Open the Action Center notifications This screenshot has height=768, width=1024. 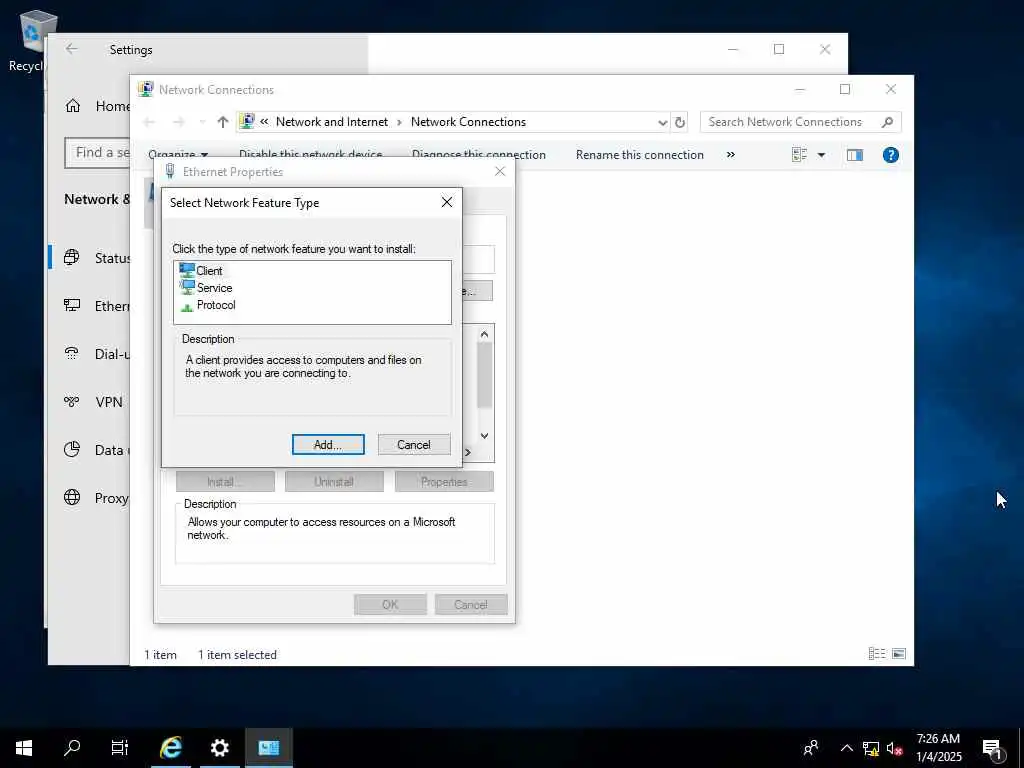[x=993, y=748]
